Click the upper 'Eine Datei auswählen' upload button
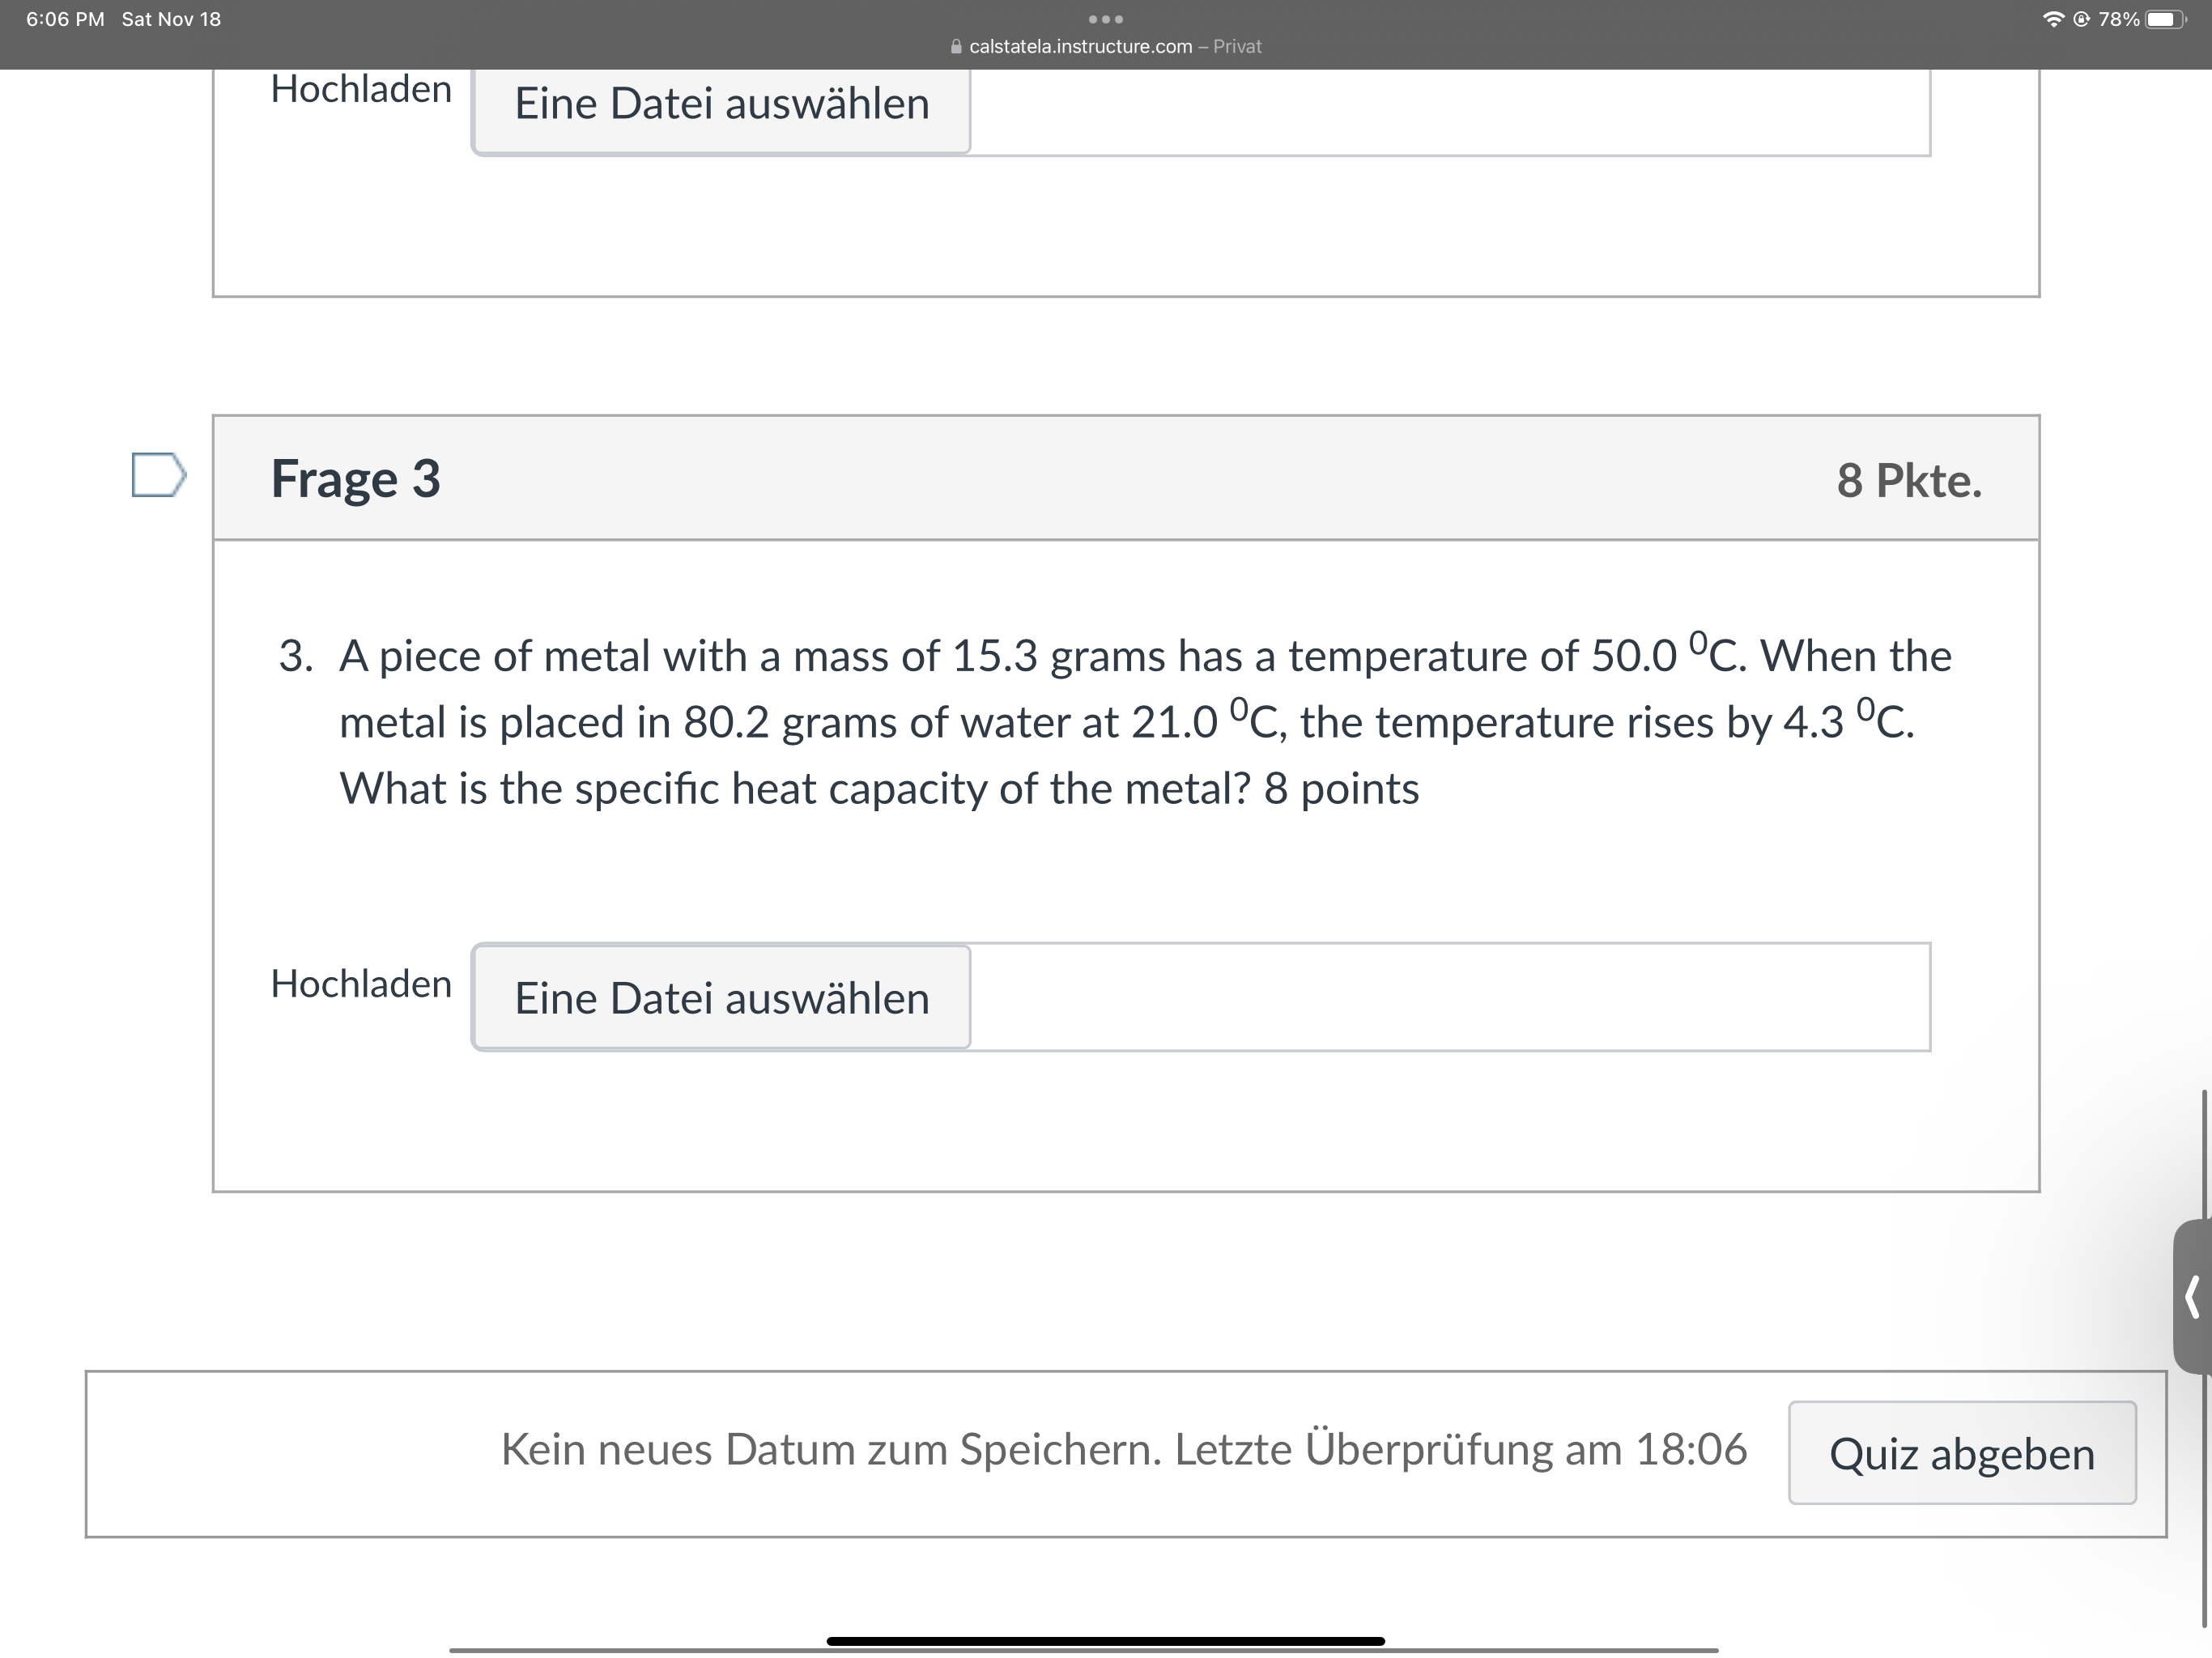 pos(721,104)
